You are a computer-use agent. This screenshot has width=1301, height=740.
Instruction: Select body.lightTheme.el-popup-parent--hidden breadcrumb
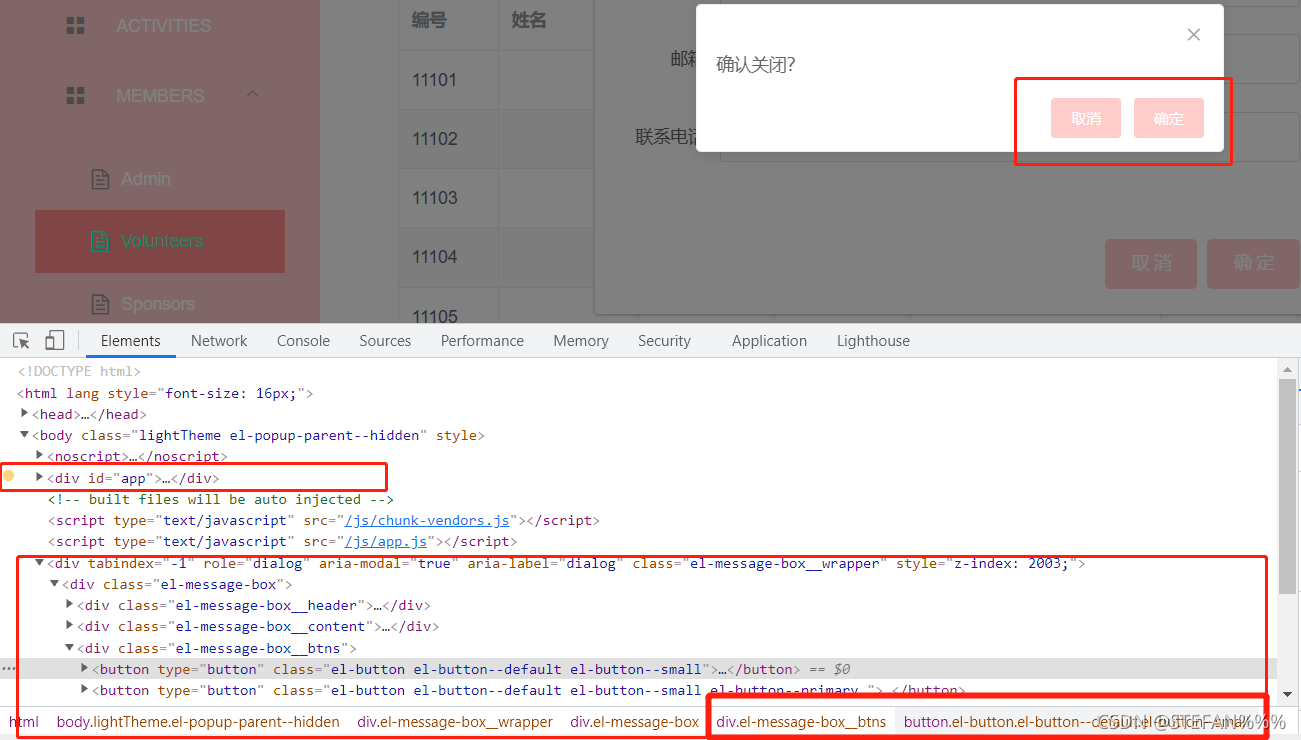pyautogui.click(x=198, y=721)
